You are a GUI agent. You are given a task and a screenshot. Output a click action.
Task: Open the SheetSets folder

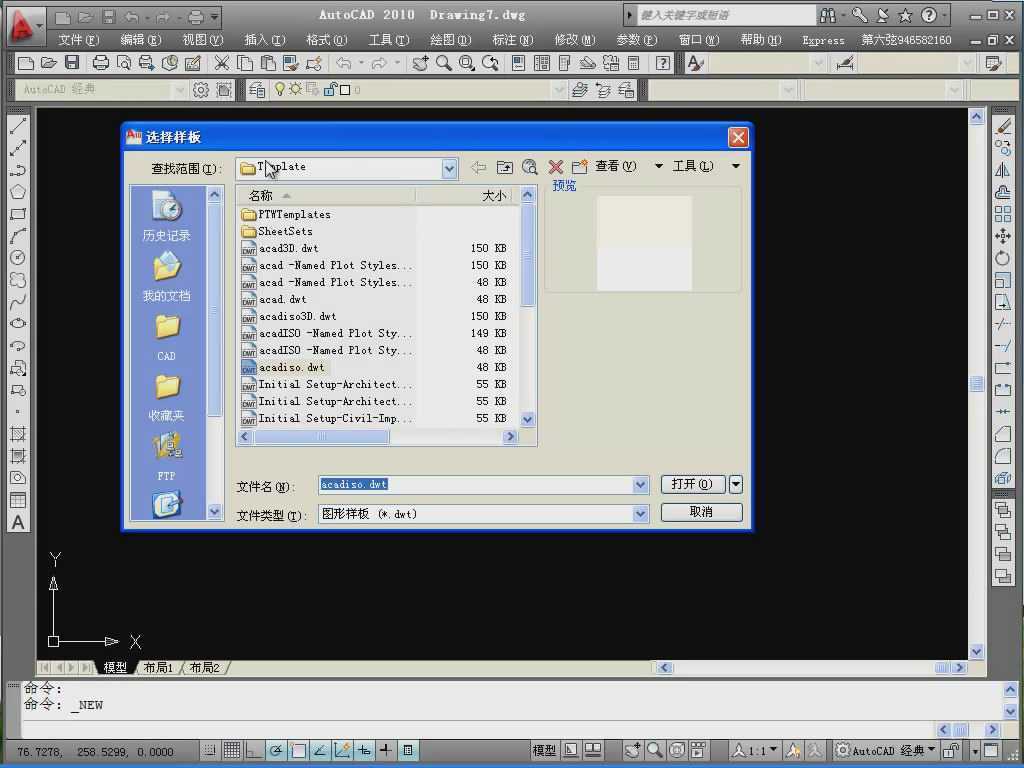tap(277, 231)
